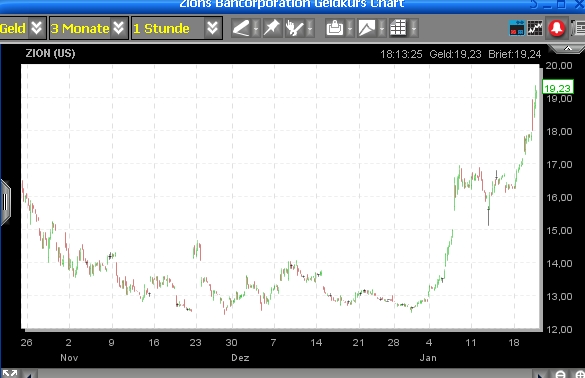Expand the arrow next to pencil tool
This screenshot has height=378, width=585.
point(256,28)
